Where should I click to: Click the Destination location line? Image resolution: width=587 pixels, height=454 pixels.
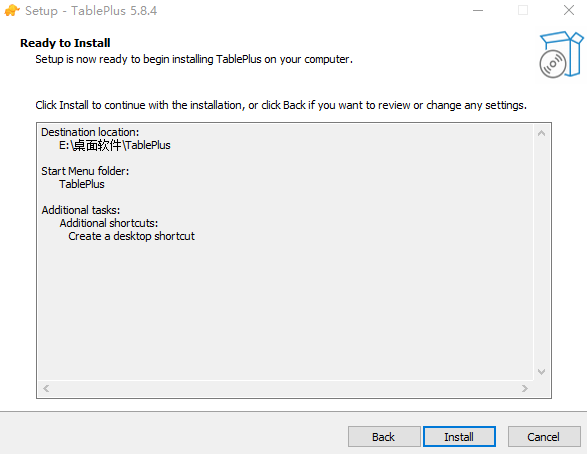90,132
